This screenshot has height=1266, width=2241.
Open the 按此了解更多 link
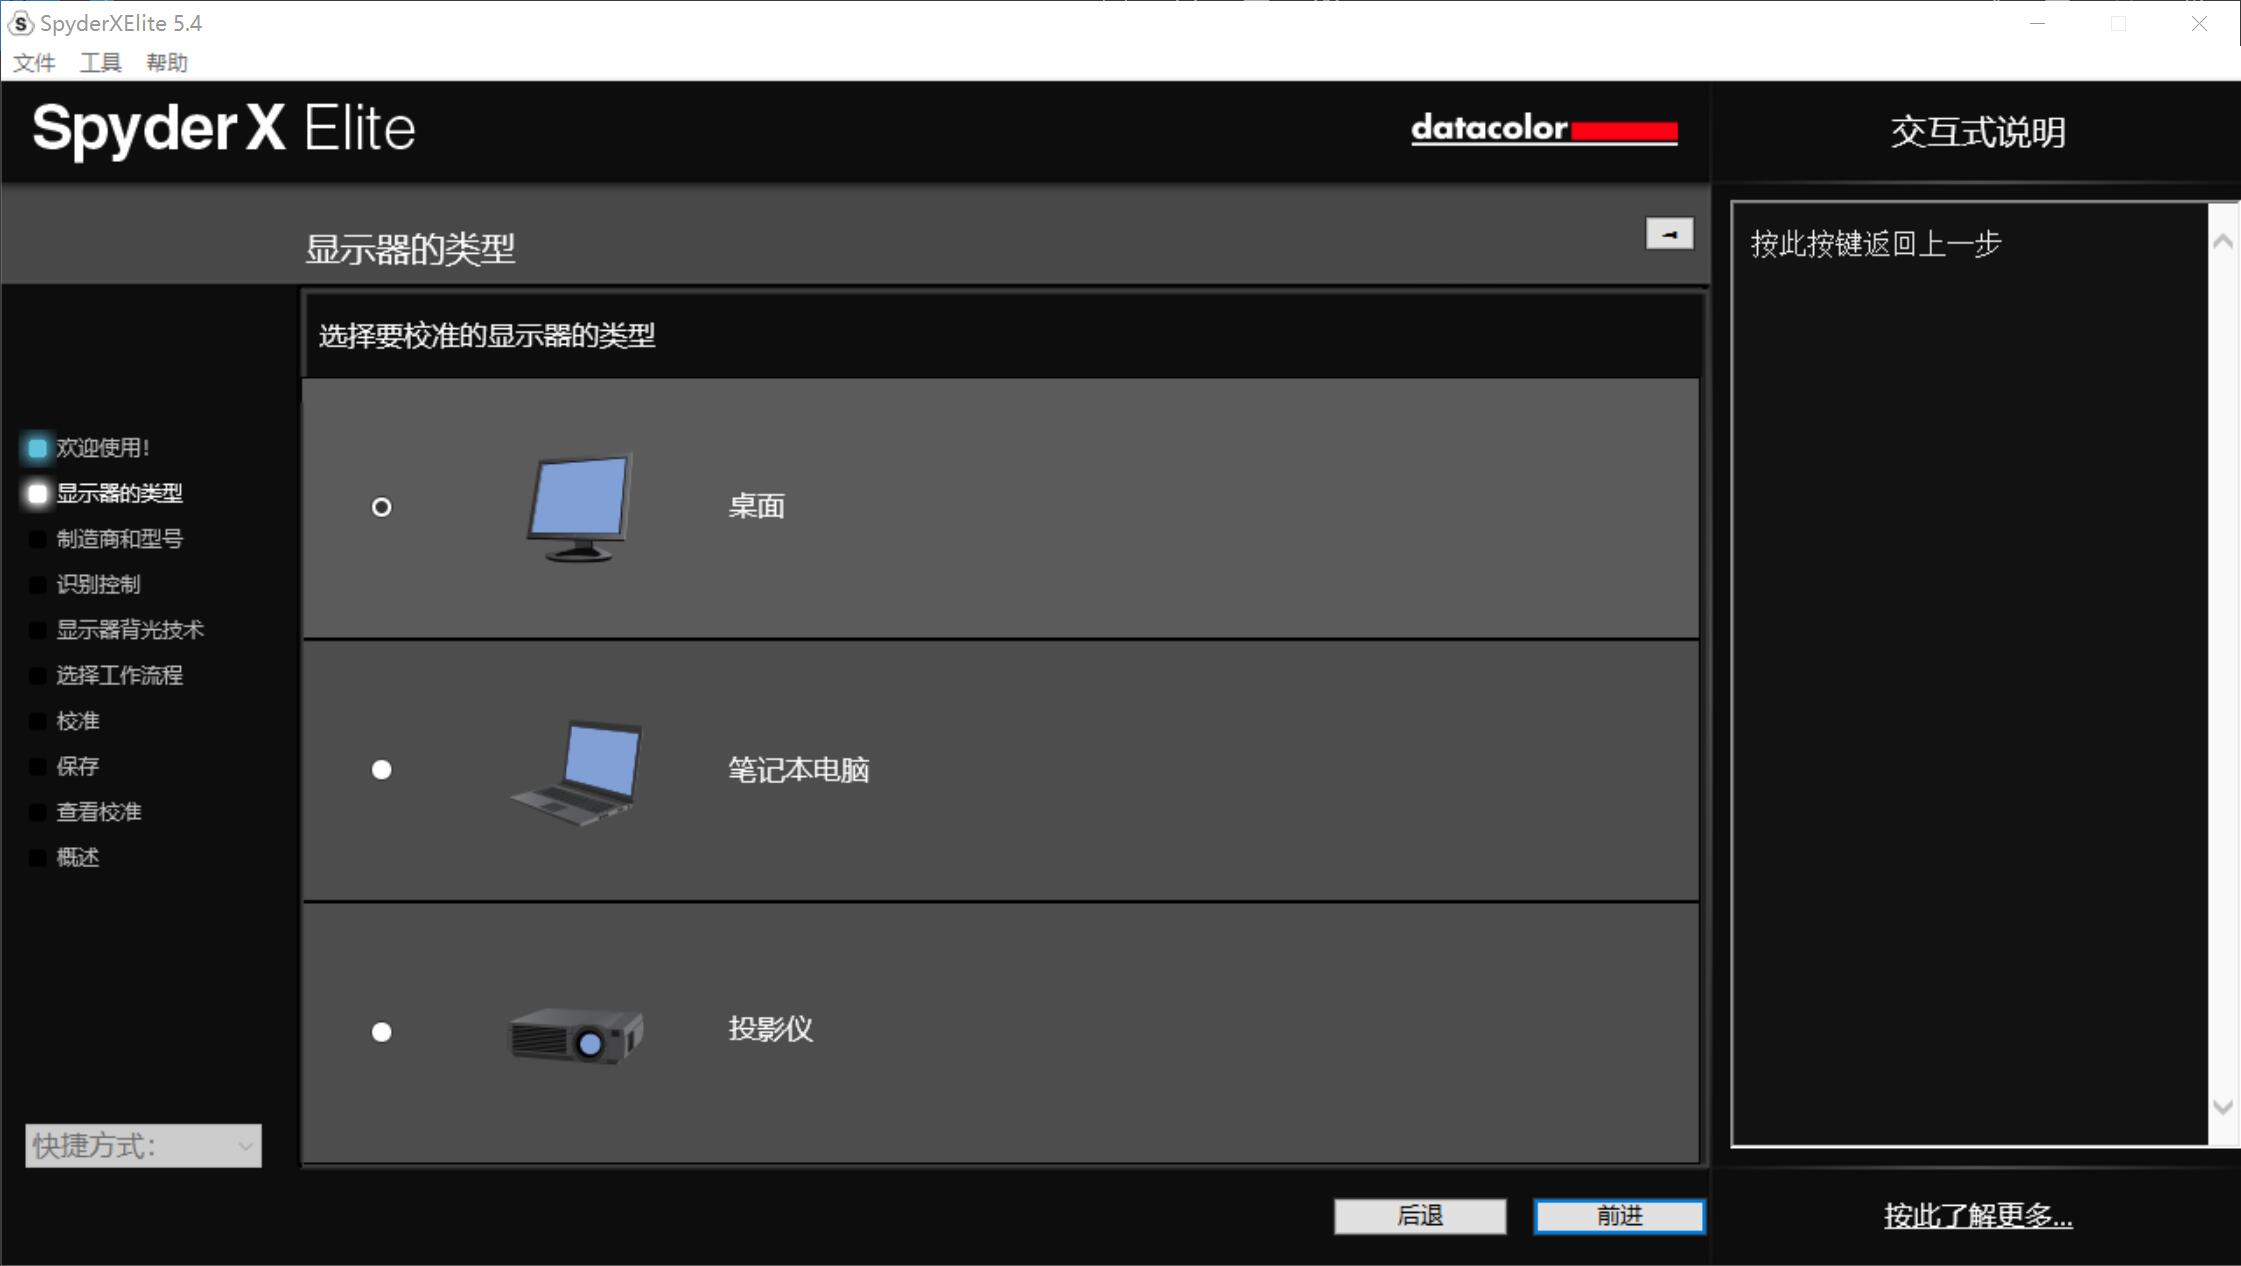click(x=1978, y=1216)
